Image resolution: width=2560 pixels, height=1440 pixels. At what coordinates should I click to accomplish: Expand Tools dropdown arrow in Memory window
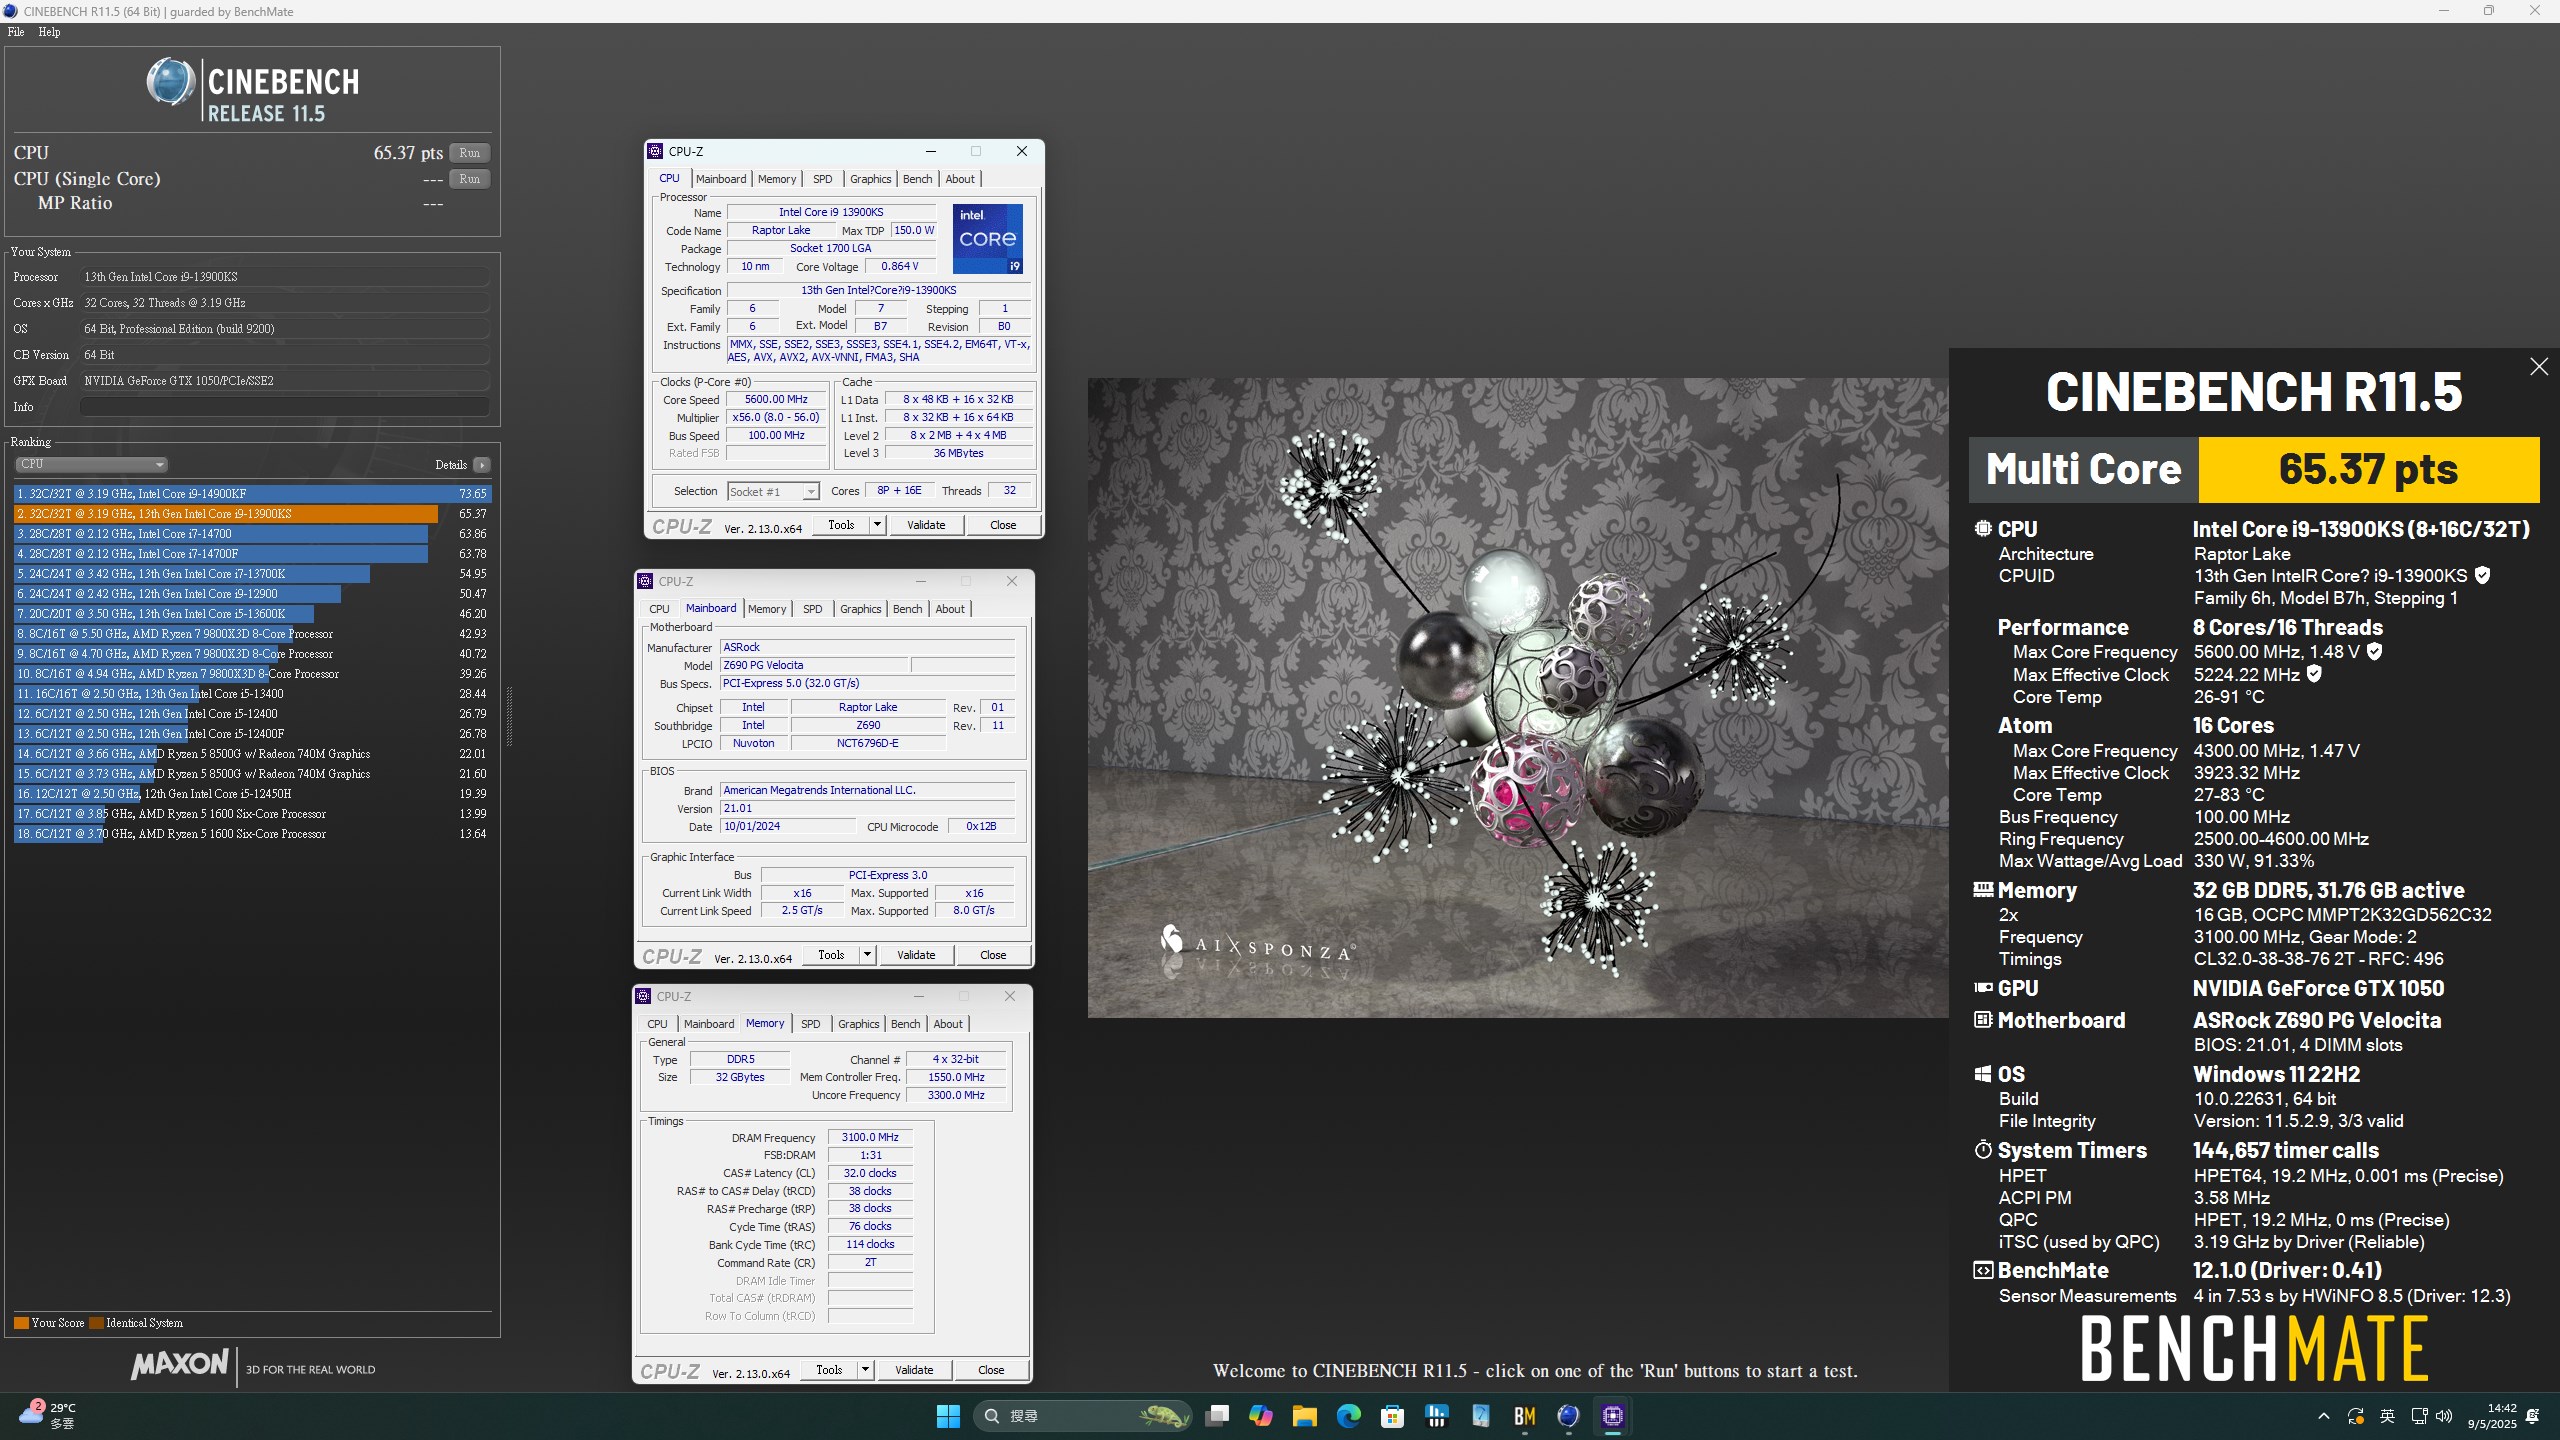865,1370
